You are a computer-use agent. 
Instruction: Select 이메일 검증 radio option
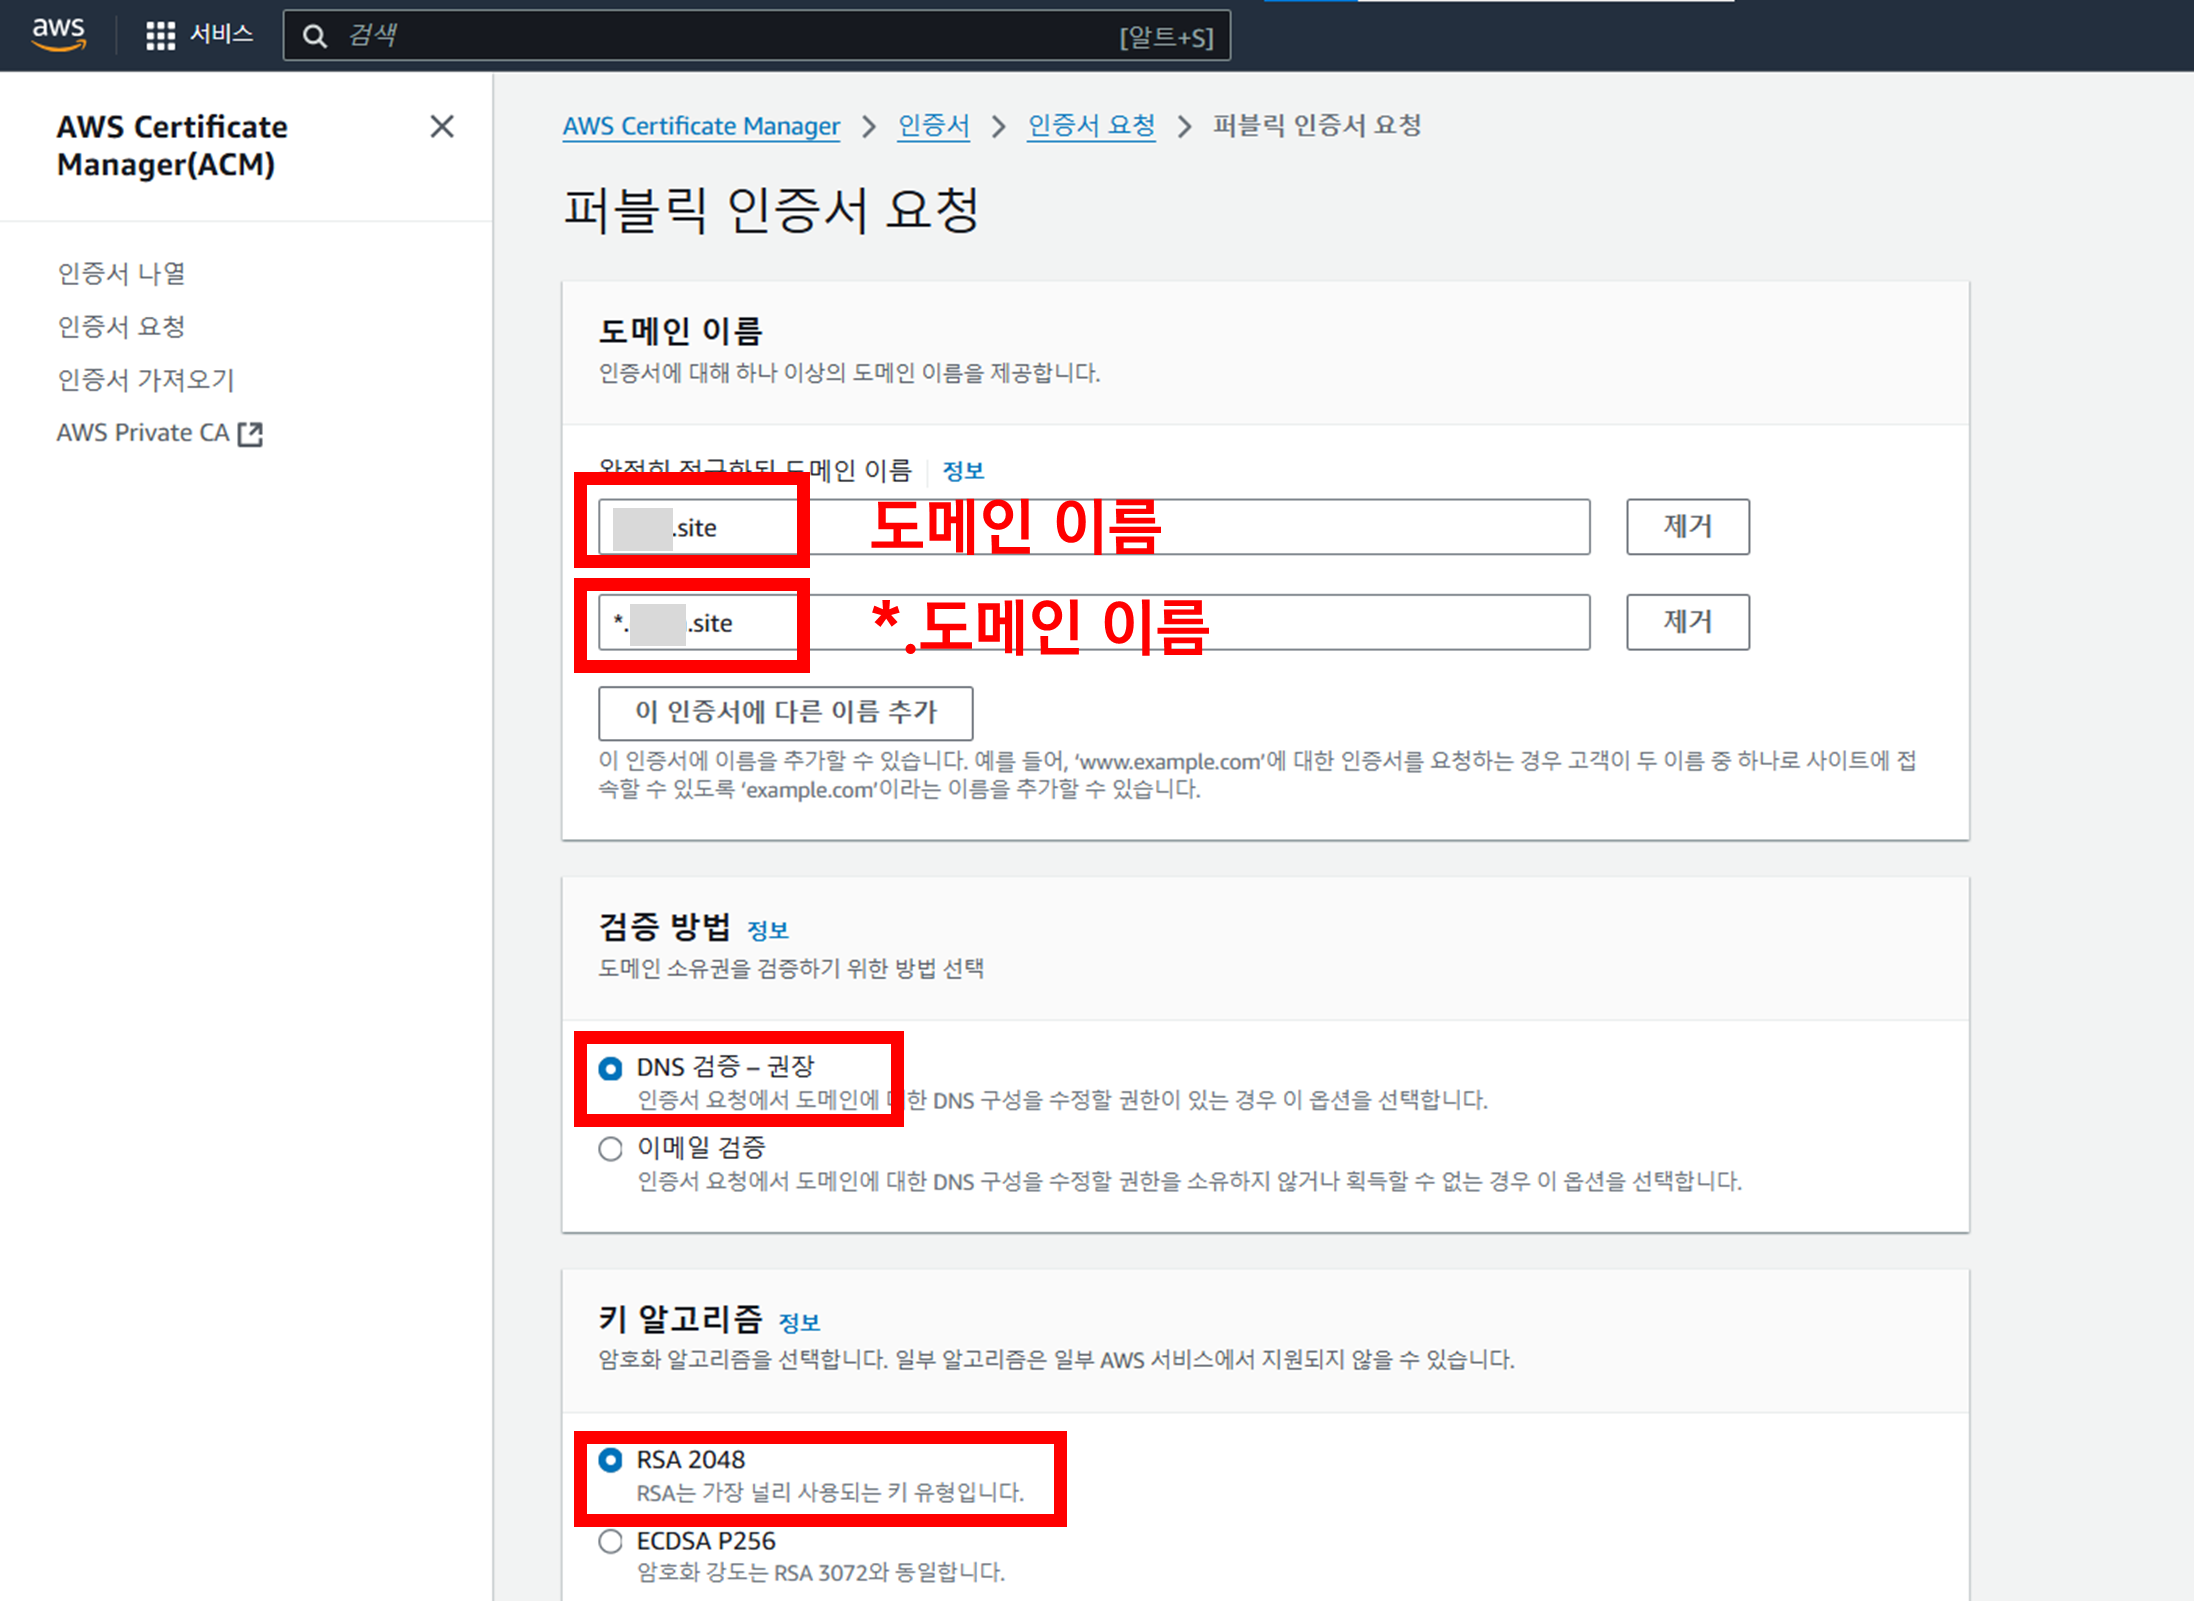click(610, 1149)
